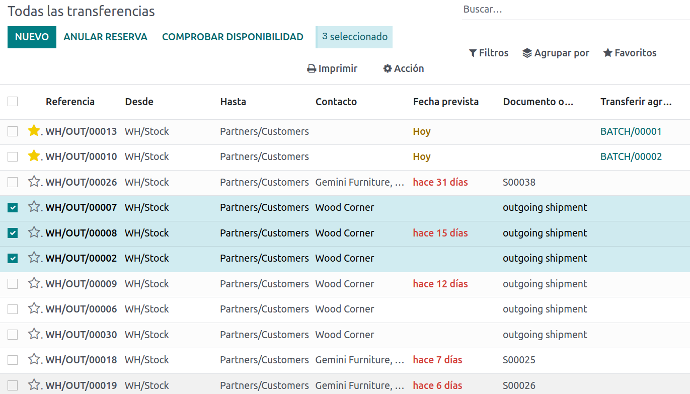
Task: Add star to WH/OUT/00030 row
Action: click(x=34, y=334)
